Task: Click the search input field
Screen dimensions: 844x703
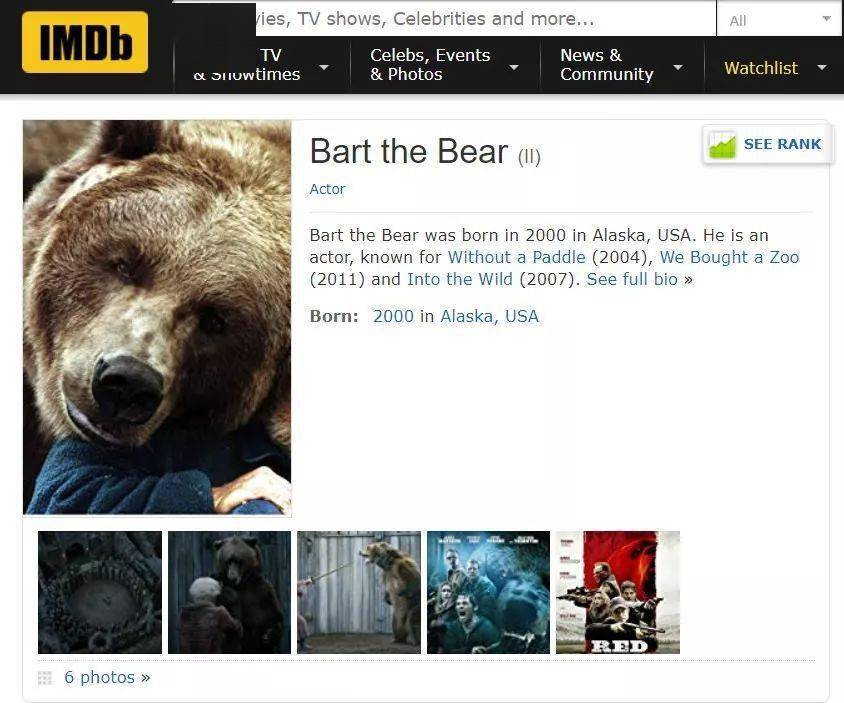Action: (486, 19)
